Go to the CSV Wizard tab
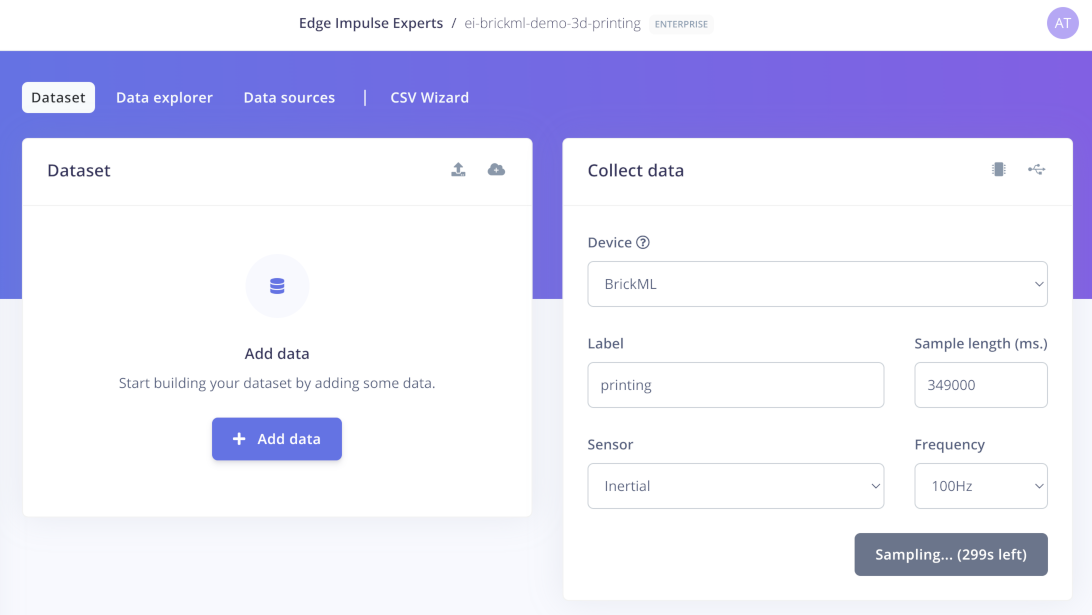 point(430,98)
